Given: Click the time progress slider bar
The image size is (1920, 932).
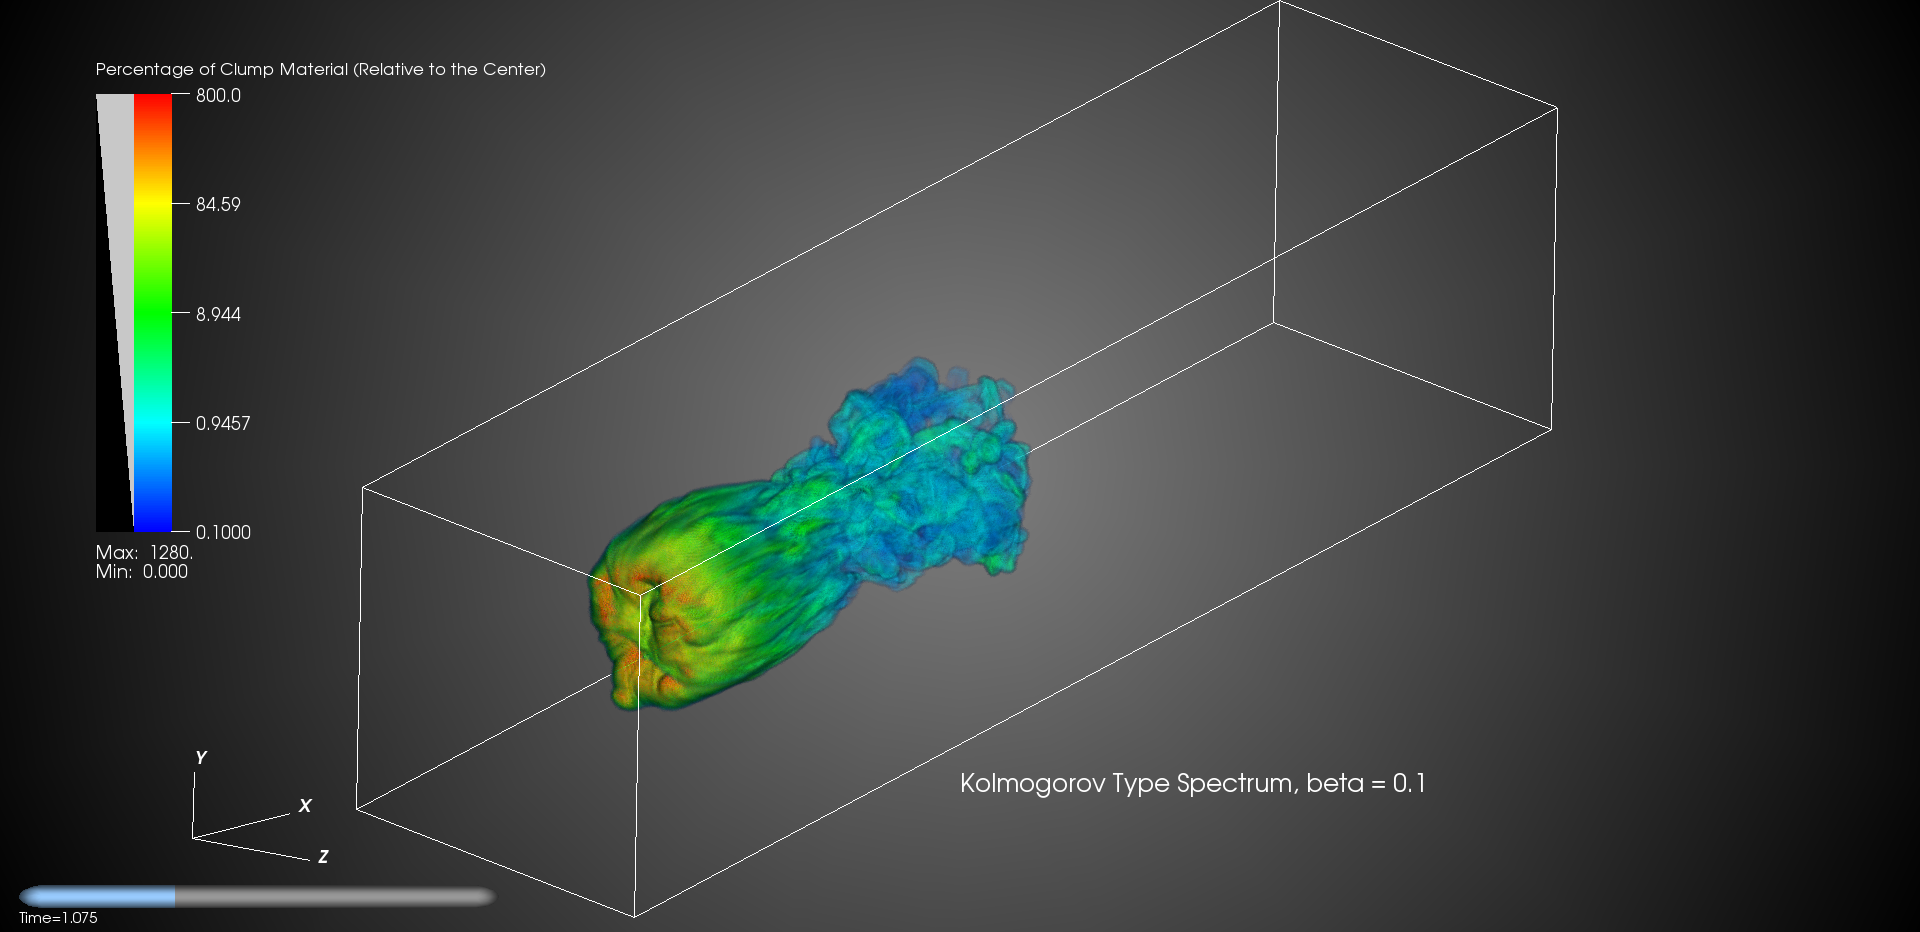Looking at the screenshot, I should 257,896.
